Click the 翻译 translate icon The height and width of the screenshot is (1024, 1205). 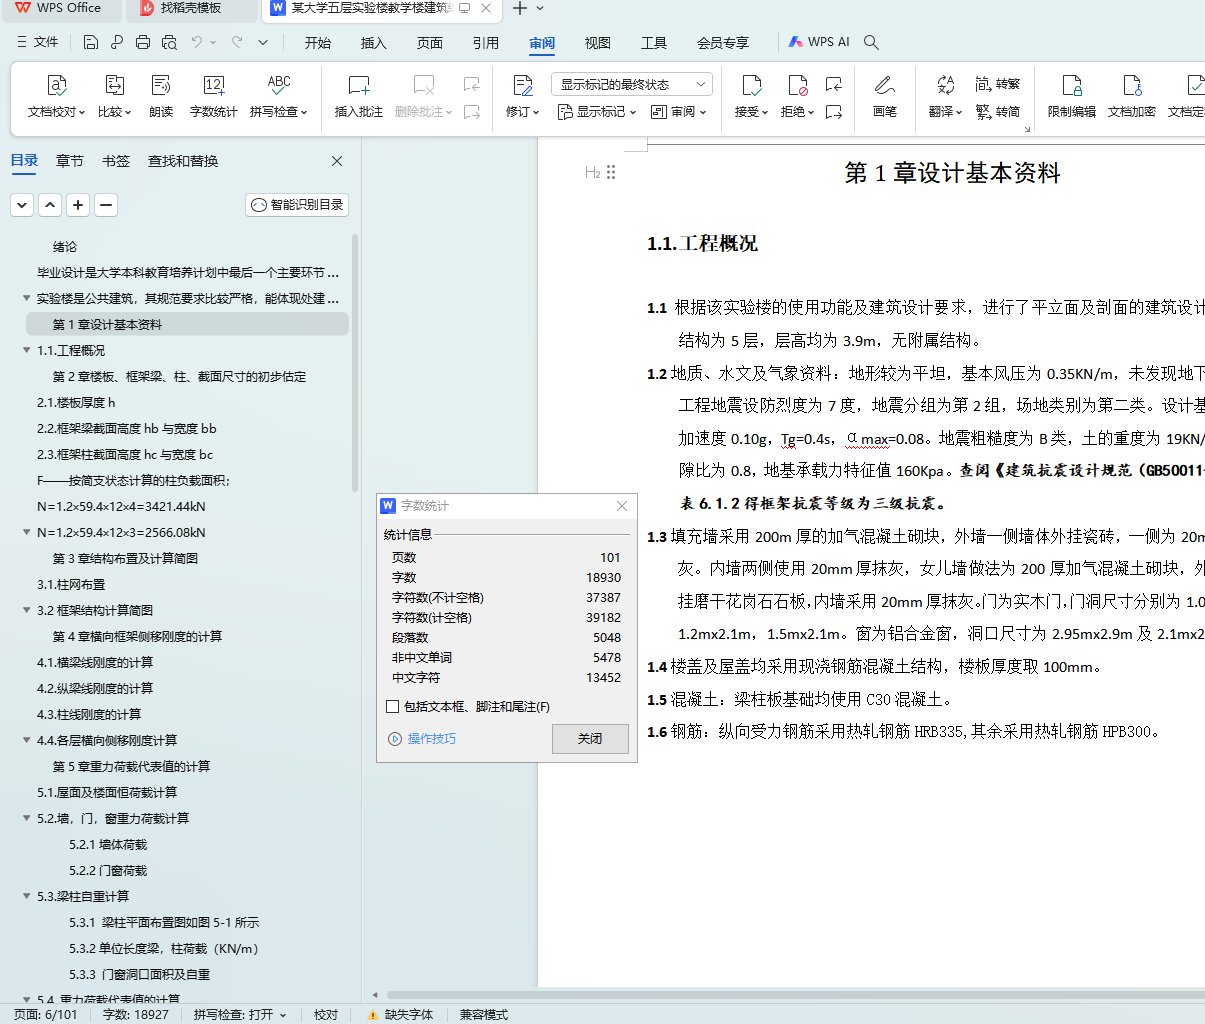pos(945,86)
